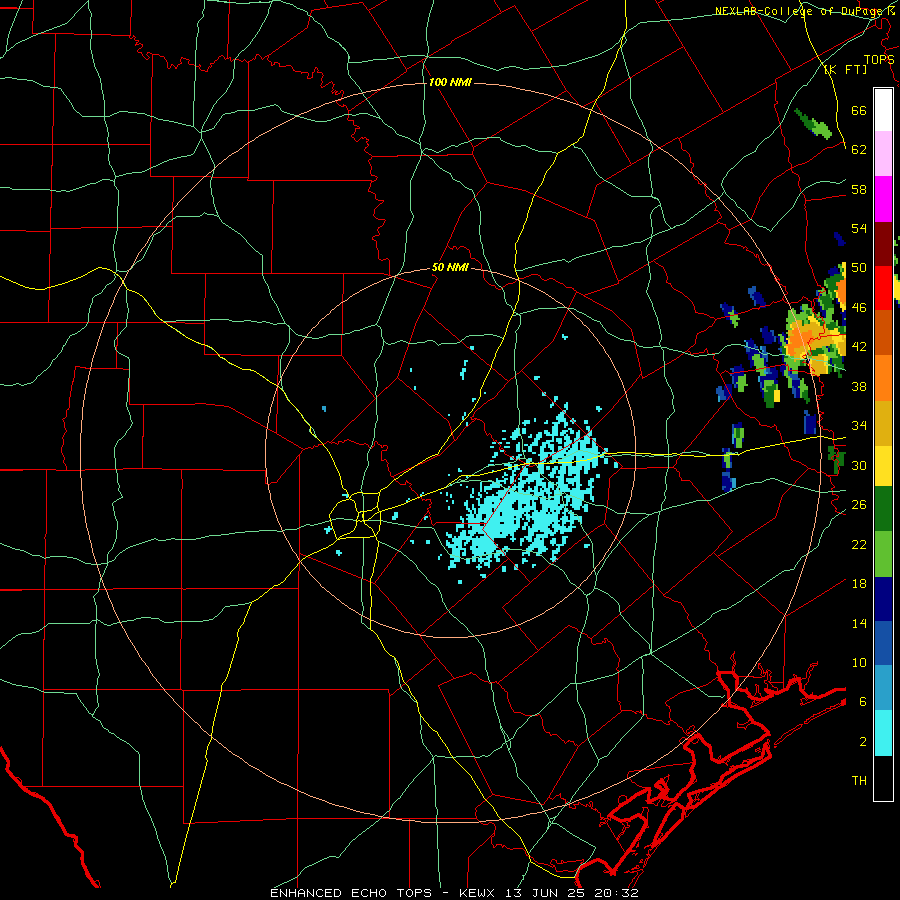Click the '6' legend value

863,701
